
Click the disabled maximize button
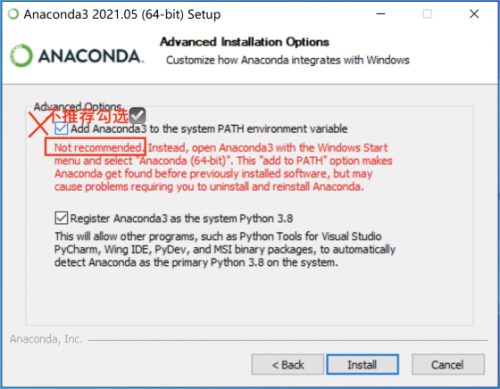427,14
